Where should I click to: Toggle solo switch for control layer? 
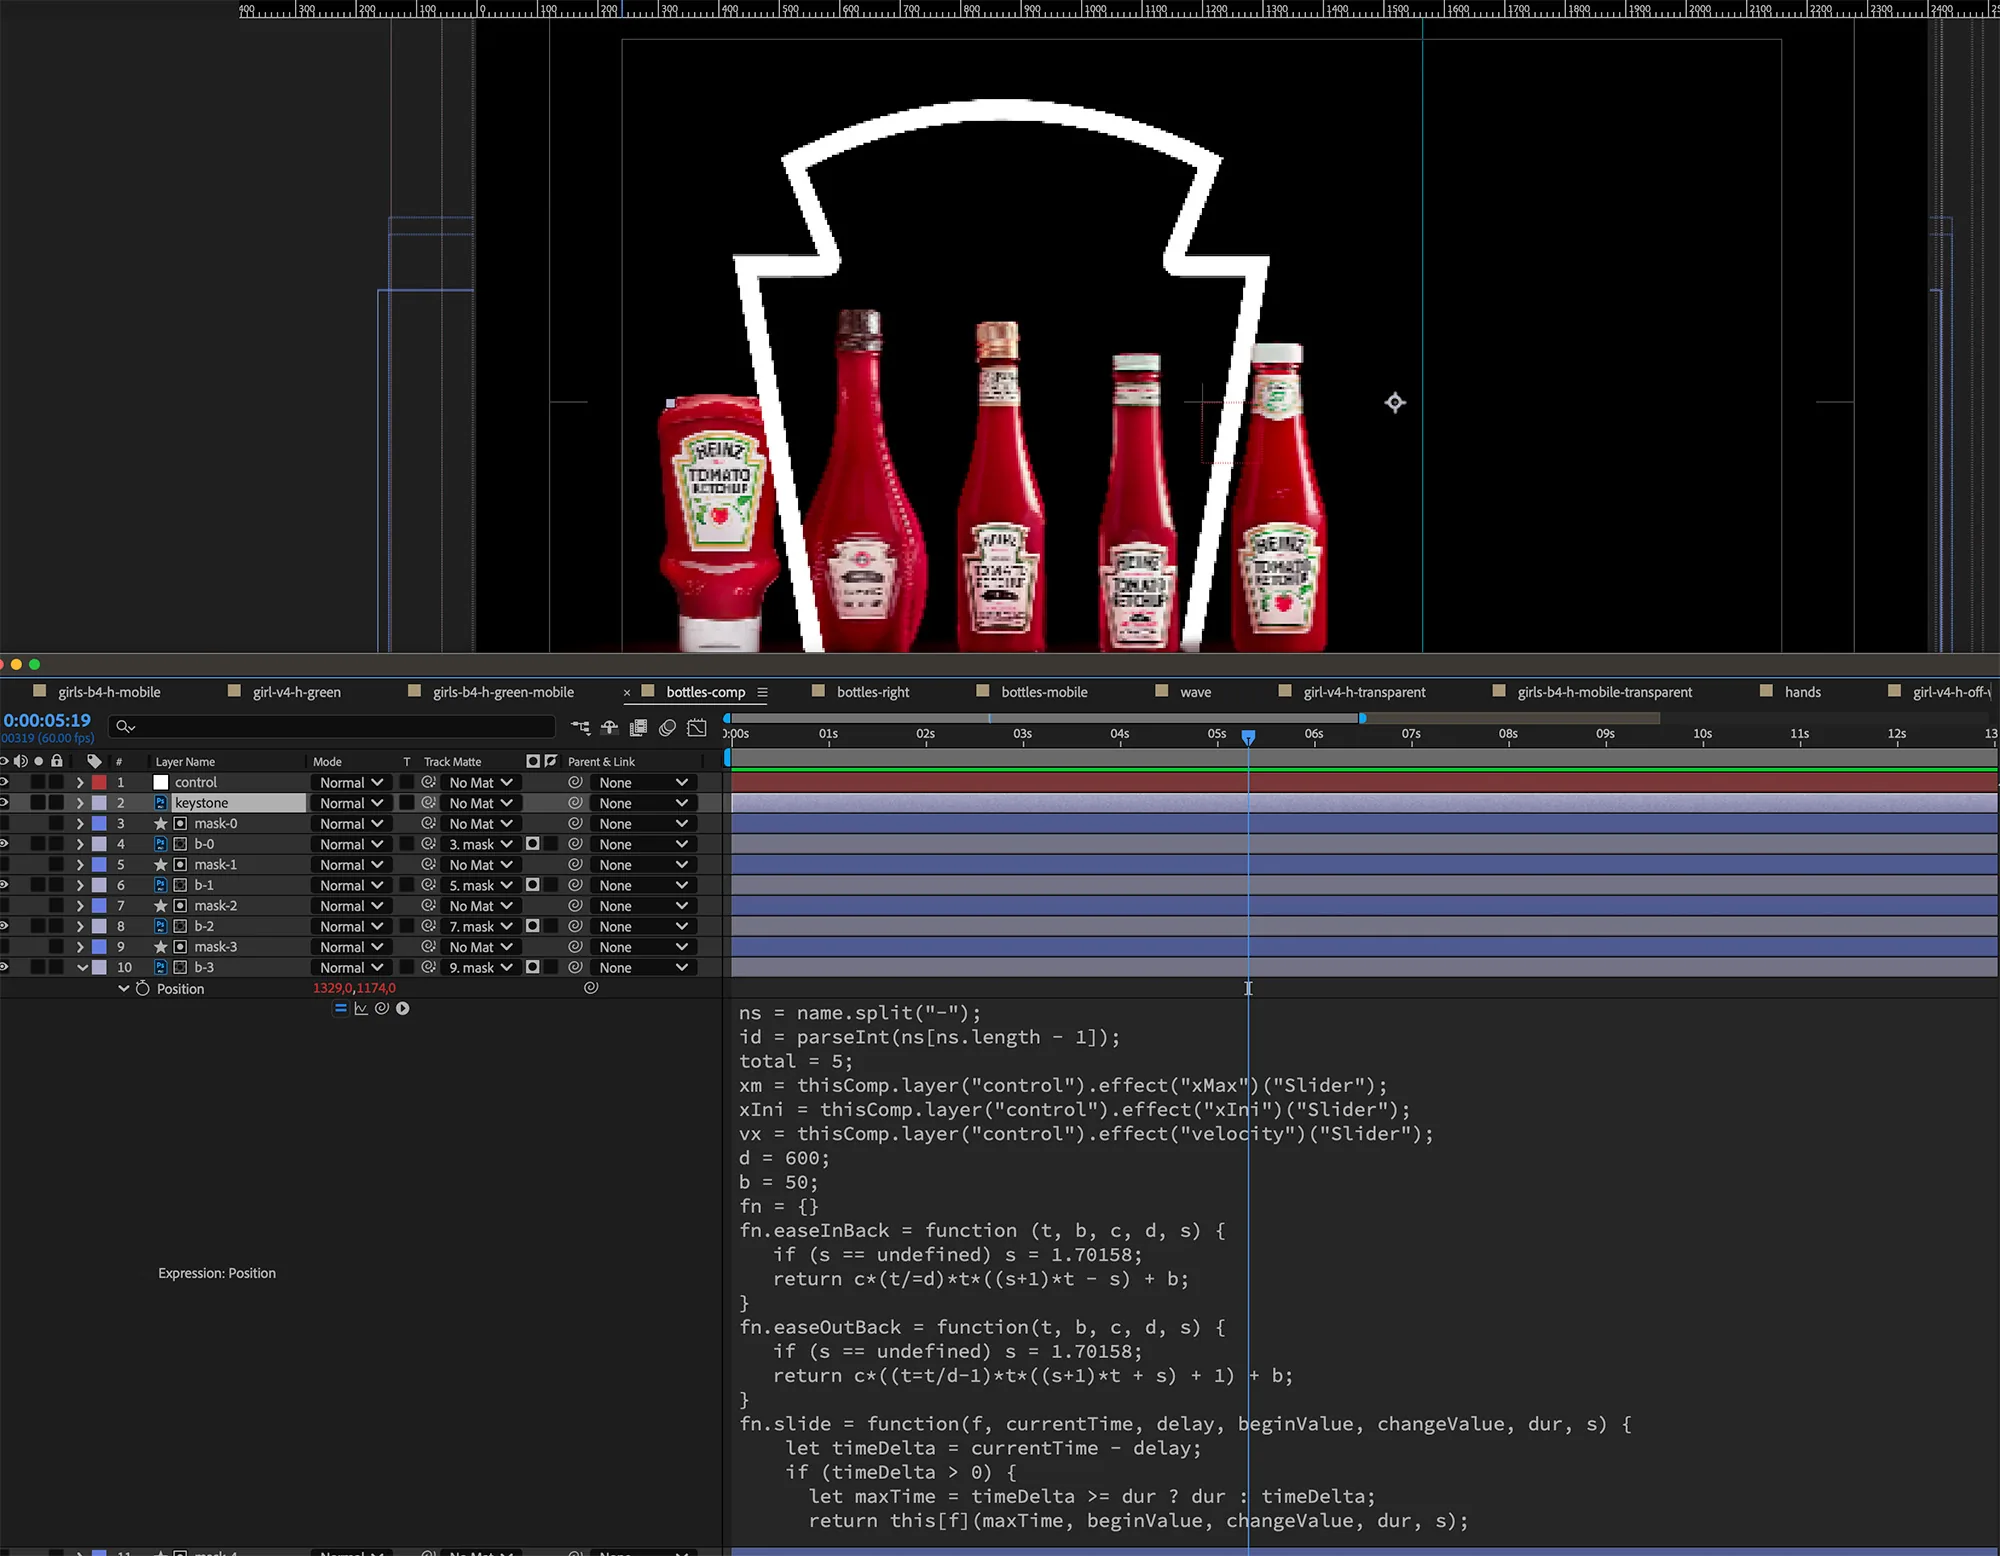38,783
